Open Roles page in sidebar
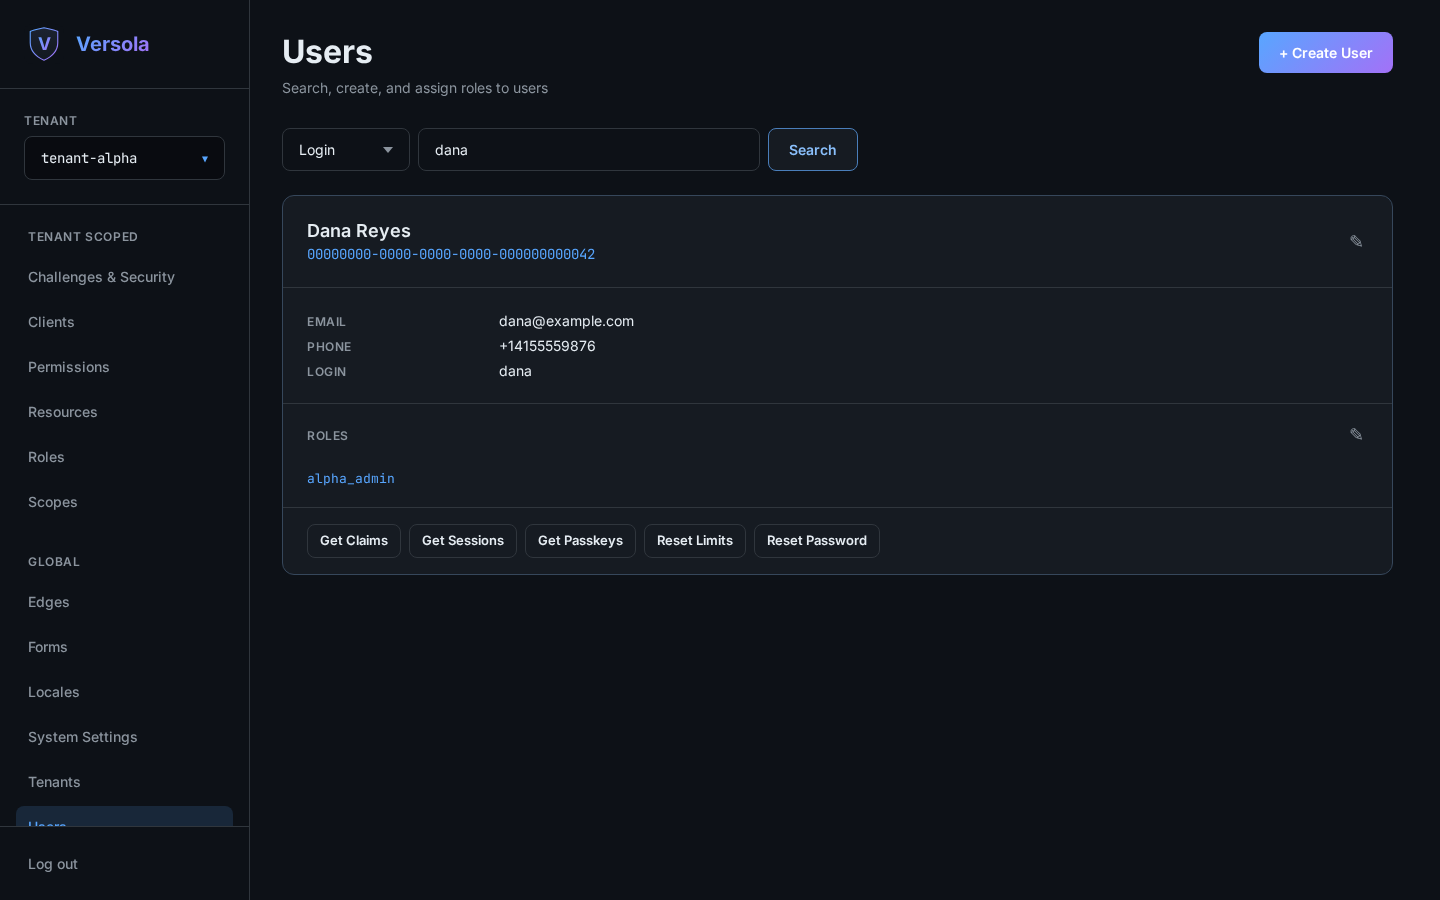Viewport: 1440px width, 900px height. (x=124, y=457)
